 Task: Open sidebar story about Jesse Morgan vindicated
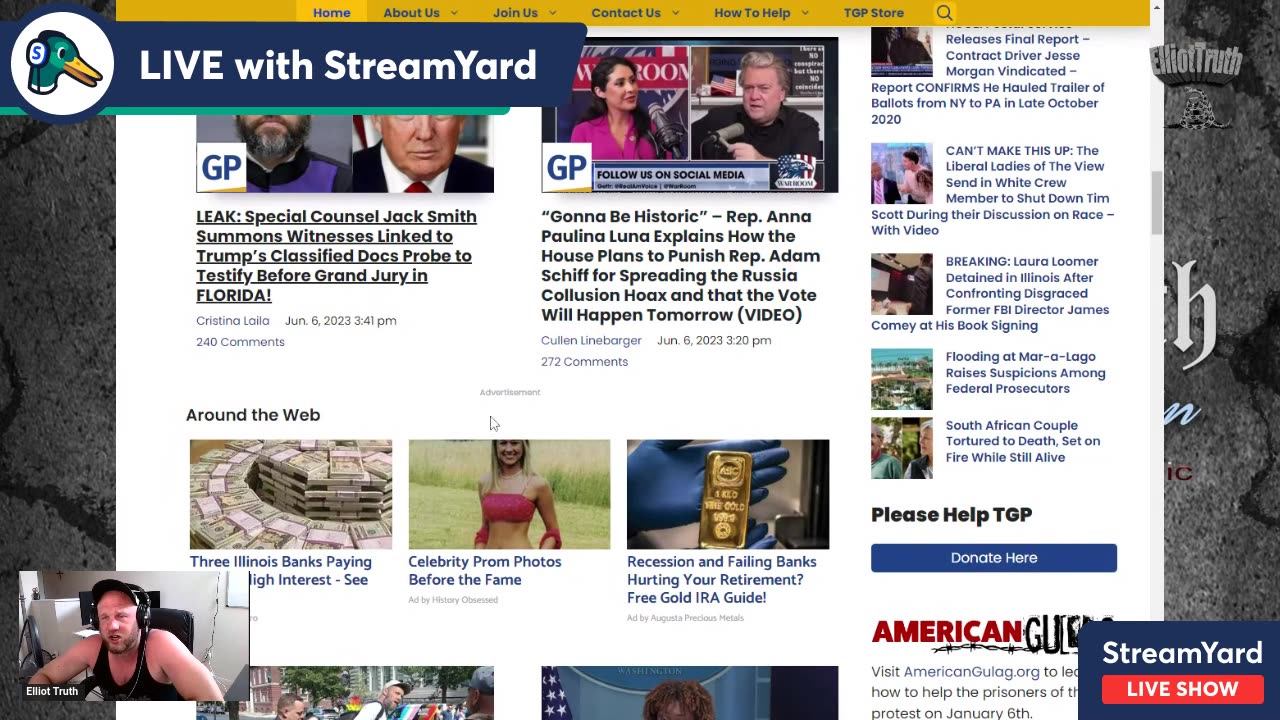pyautogui.click(x=988, y=79)
